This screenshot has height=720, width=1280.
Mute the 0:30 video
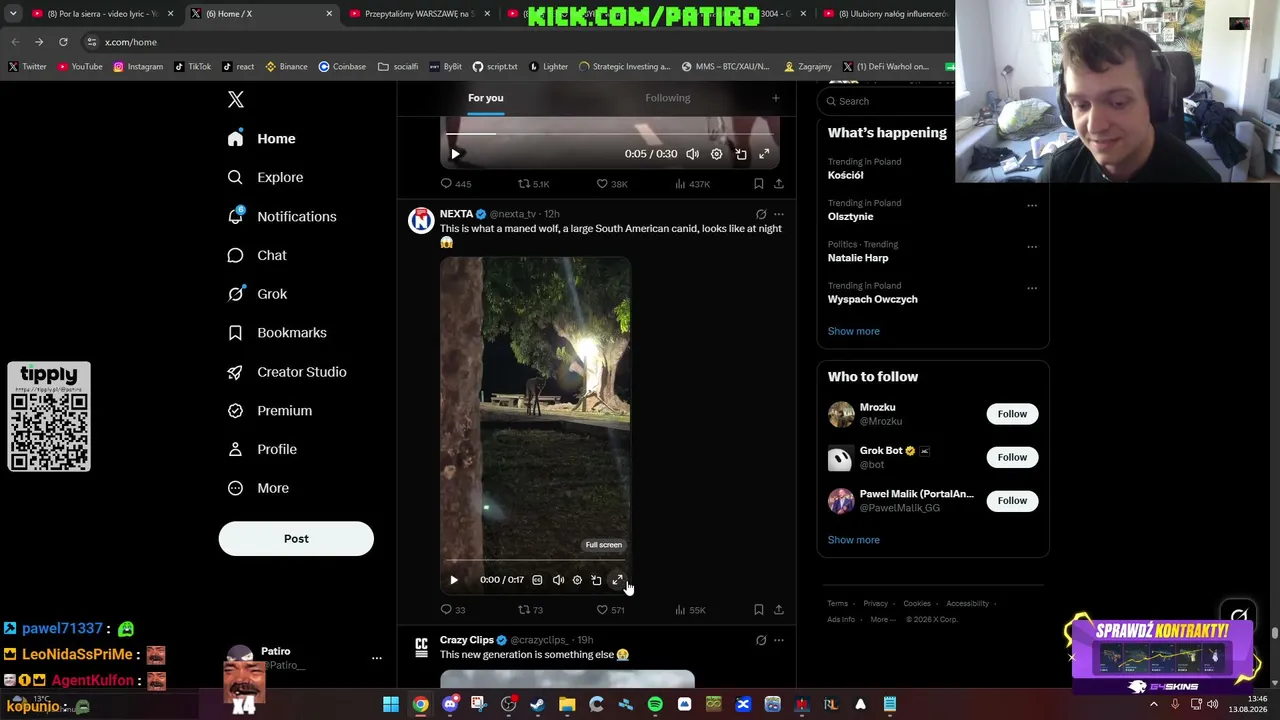[x=692, y=154]
